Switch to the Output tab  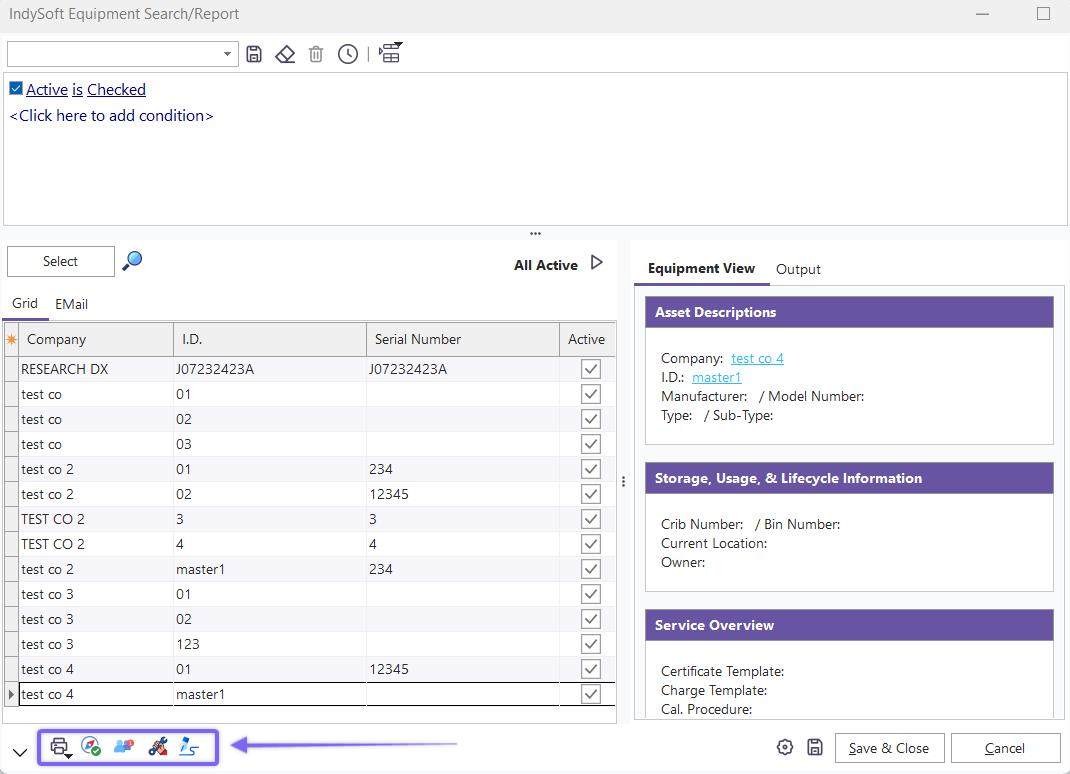pyautogui.click(x=798, y=269)
